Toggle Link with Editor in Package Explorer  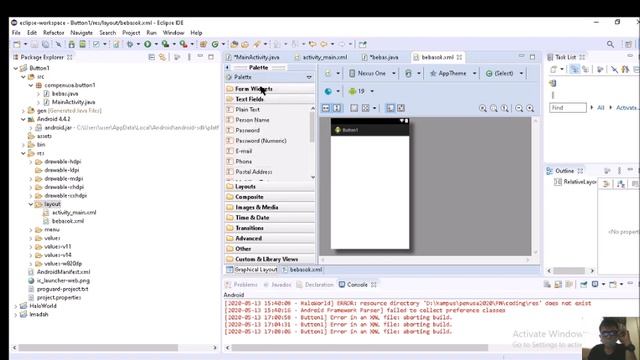tap(162, 57)
